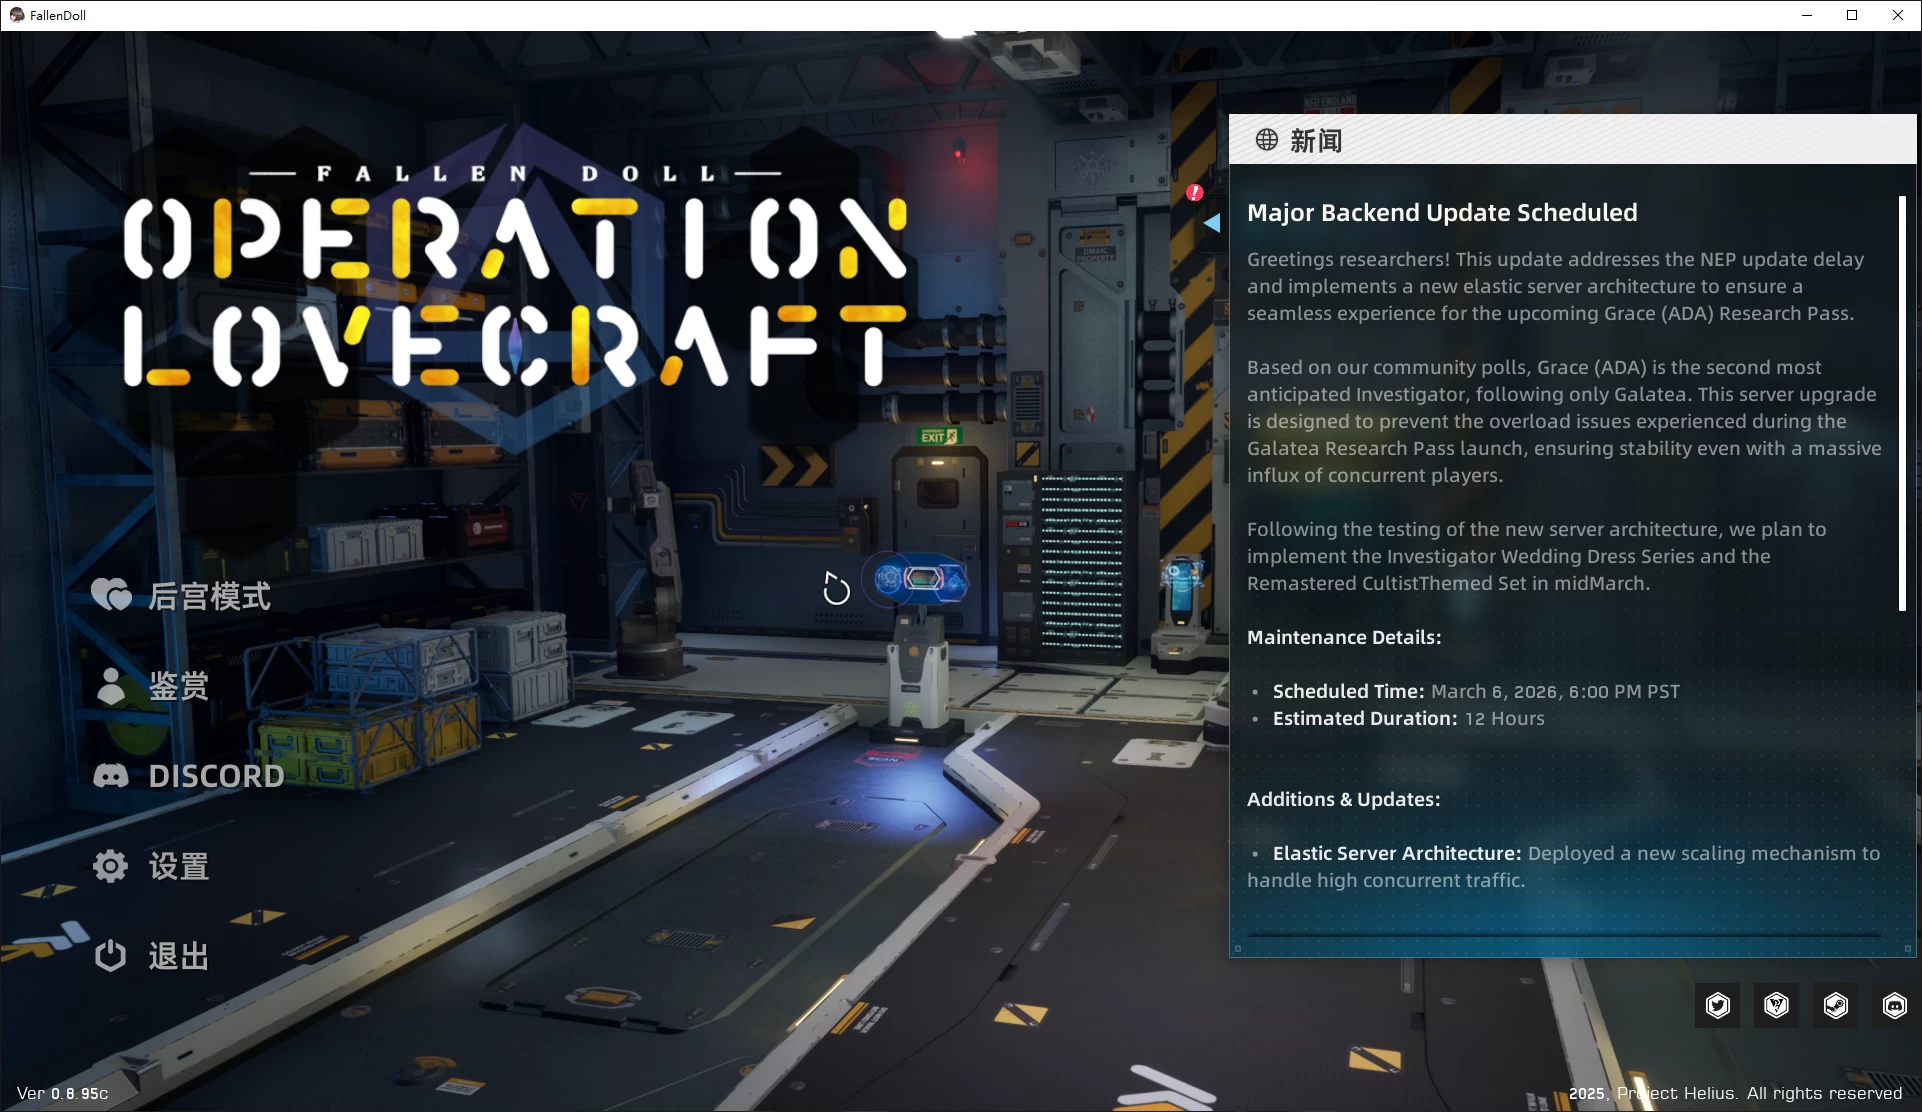Open DISCORD from the main menu
The width and height of the screenshot is (1922, 1112).
click(216, 776)
